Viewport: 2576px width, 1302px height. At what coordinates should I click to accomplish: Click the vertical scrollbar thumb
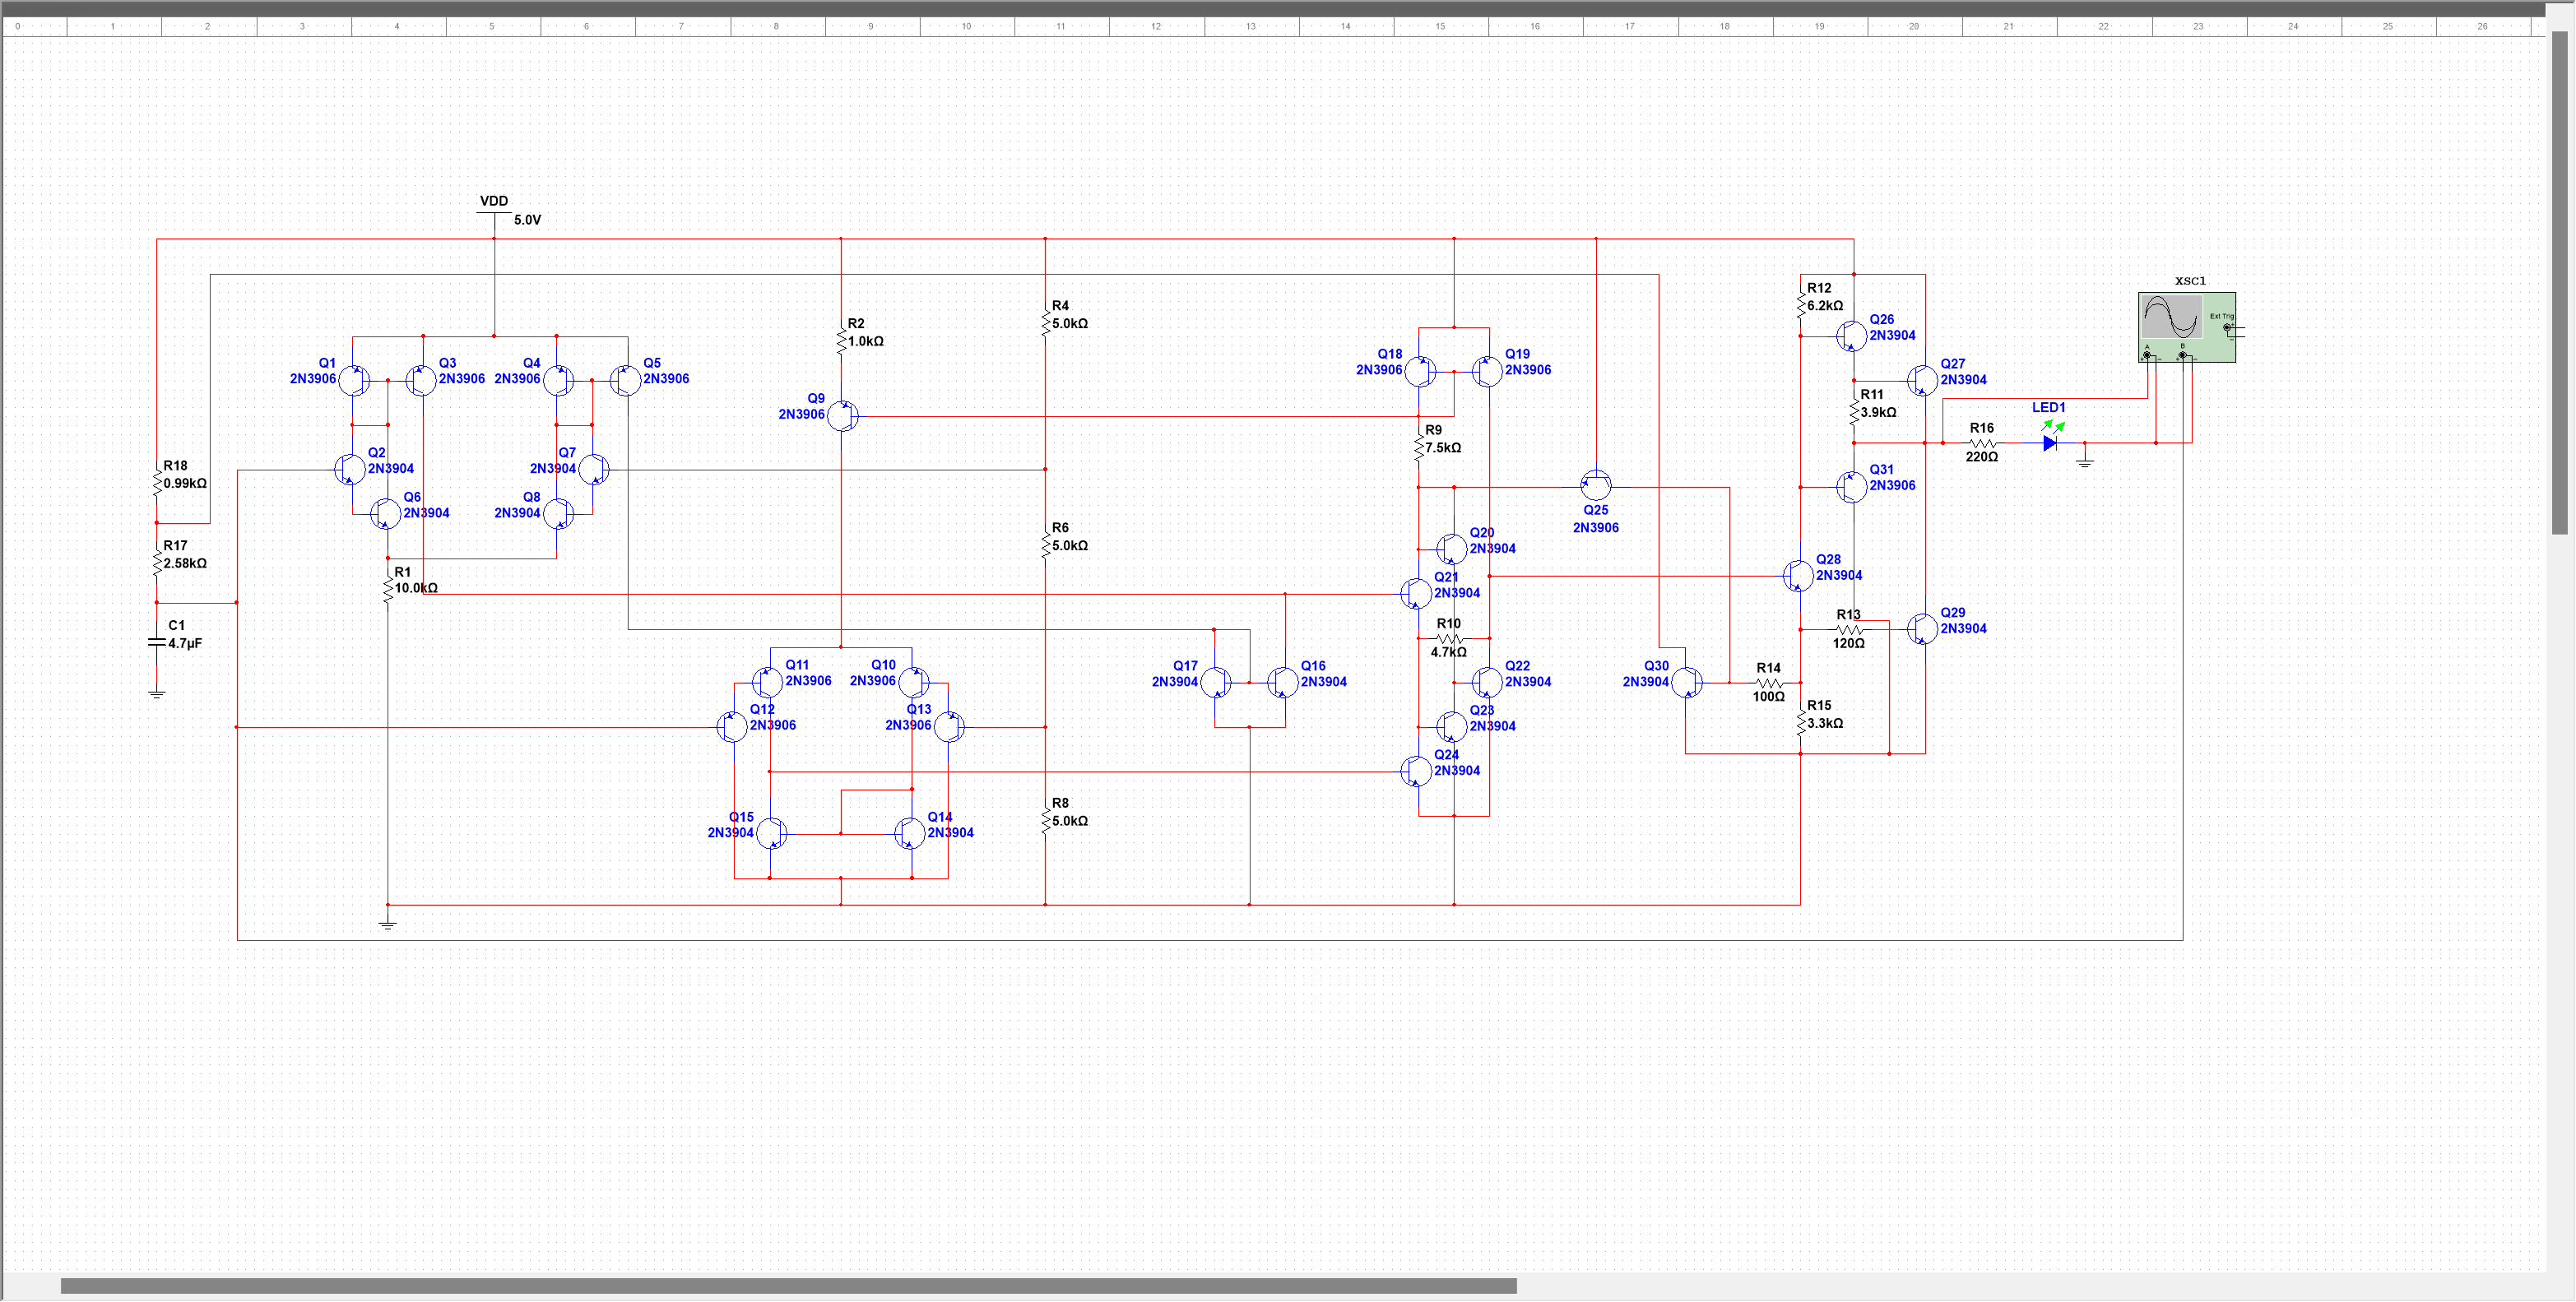coord(2560,283)
